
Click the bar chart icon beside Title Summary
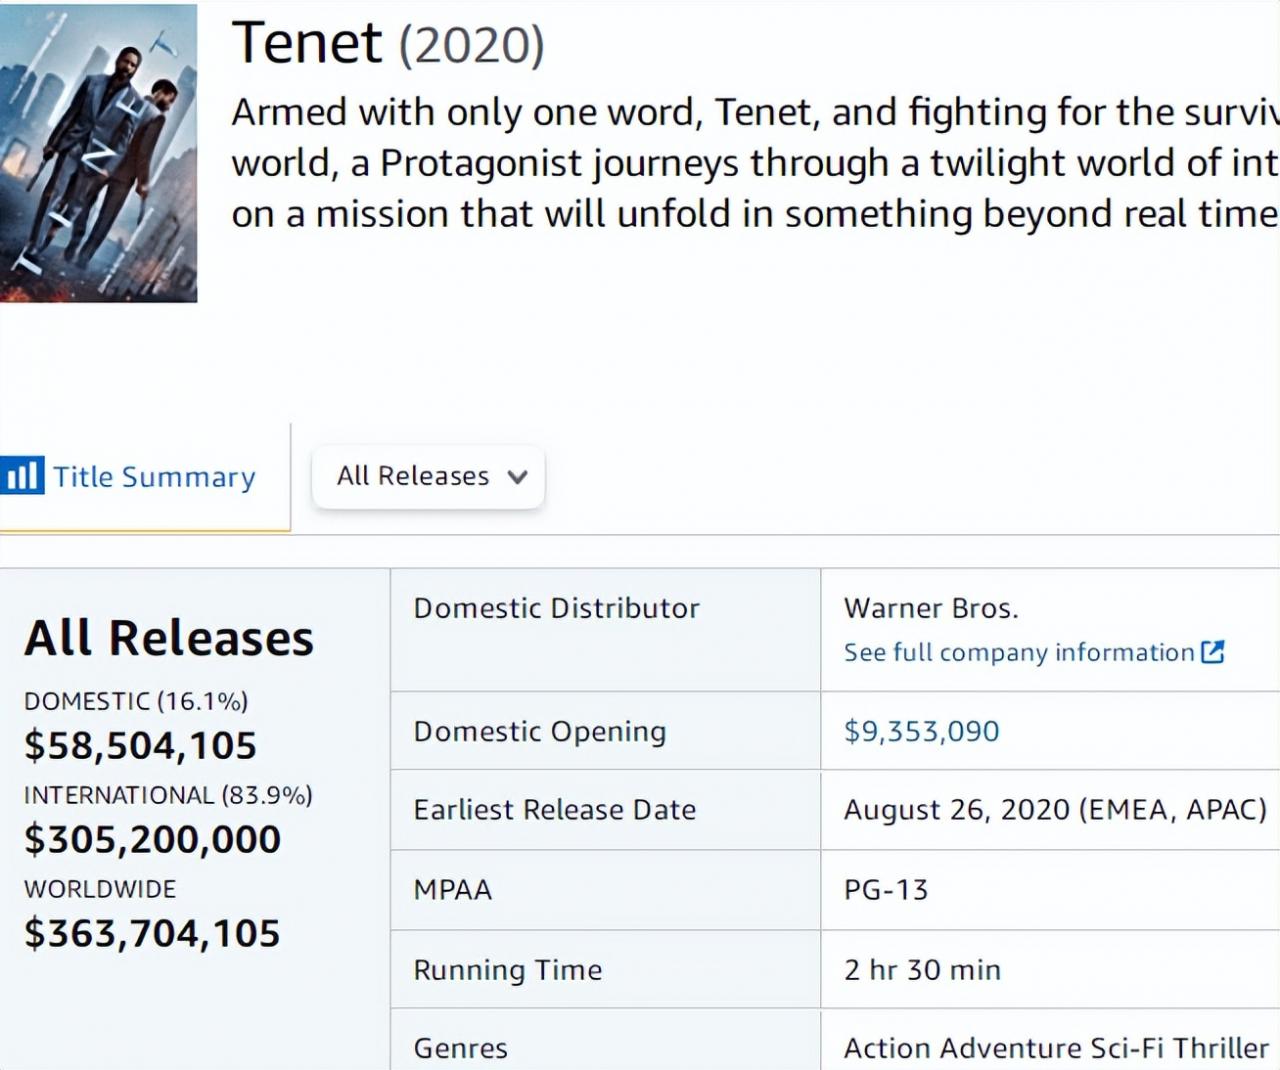pyautogui.click(x=22, y=476)
